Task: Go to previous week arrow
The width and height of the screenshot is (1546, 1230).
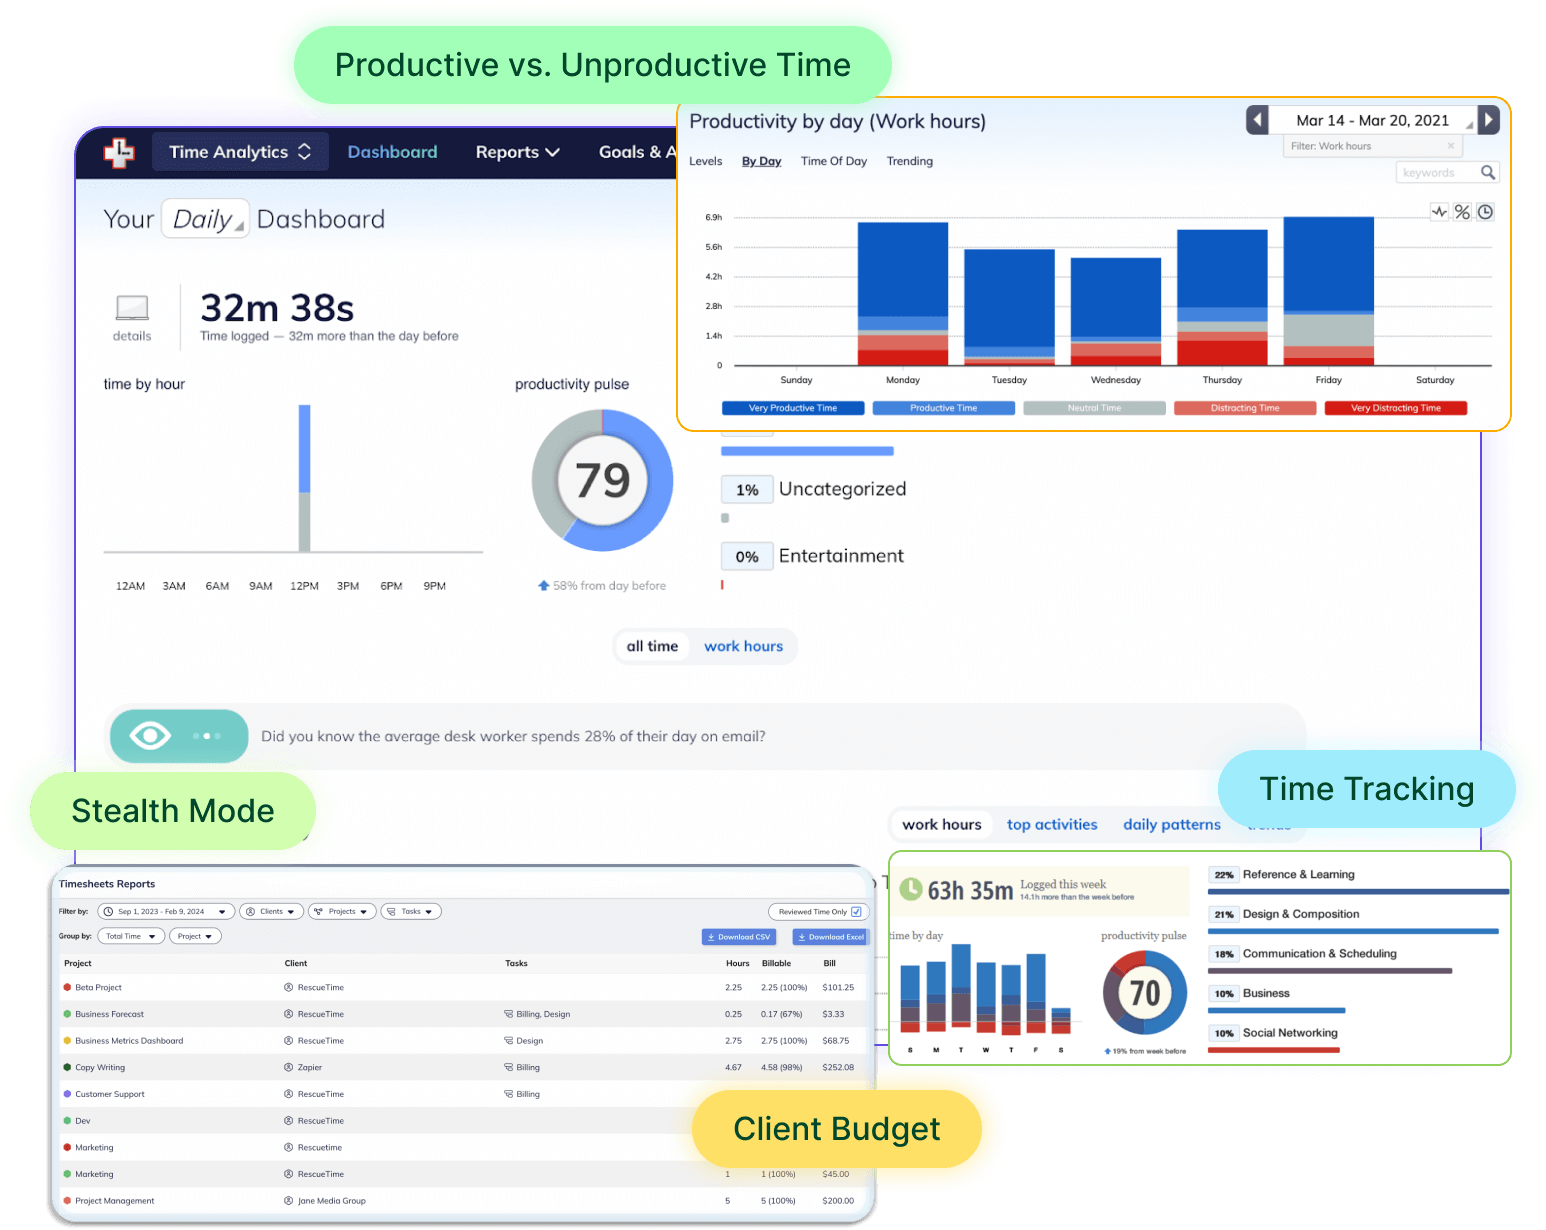Action: coord(1257,120)
